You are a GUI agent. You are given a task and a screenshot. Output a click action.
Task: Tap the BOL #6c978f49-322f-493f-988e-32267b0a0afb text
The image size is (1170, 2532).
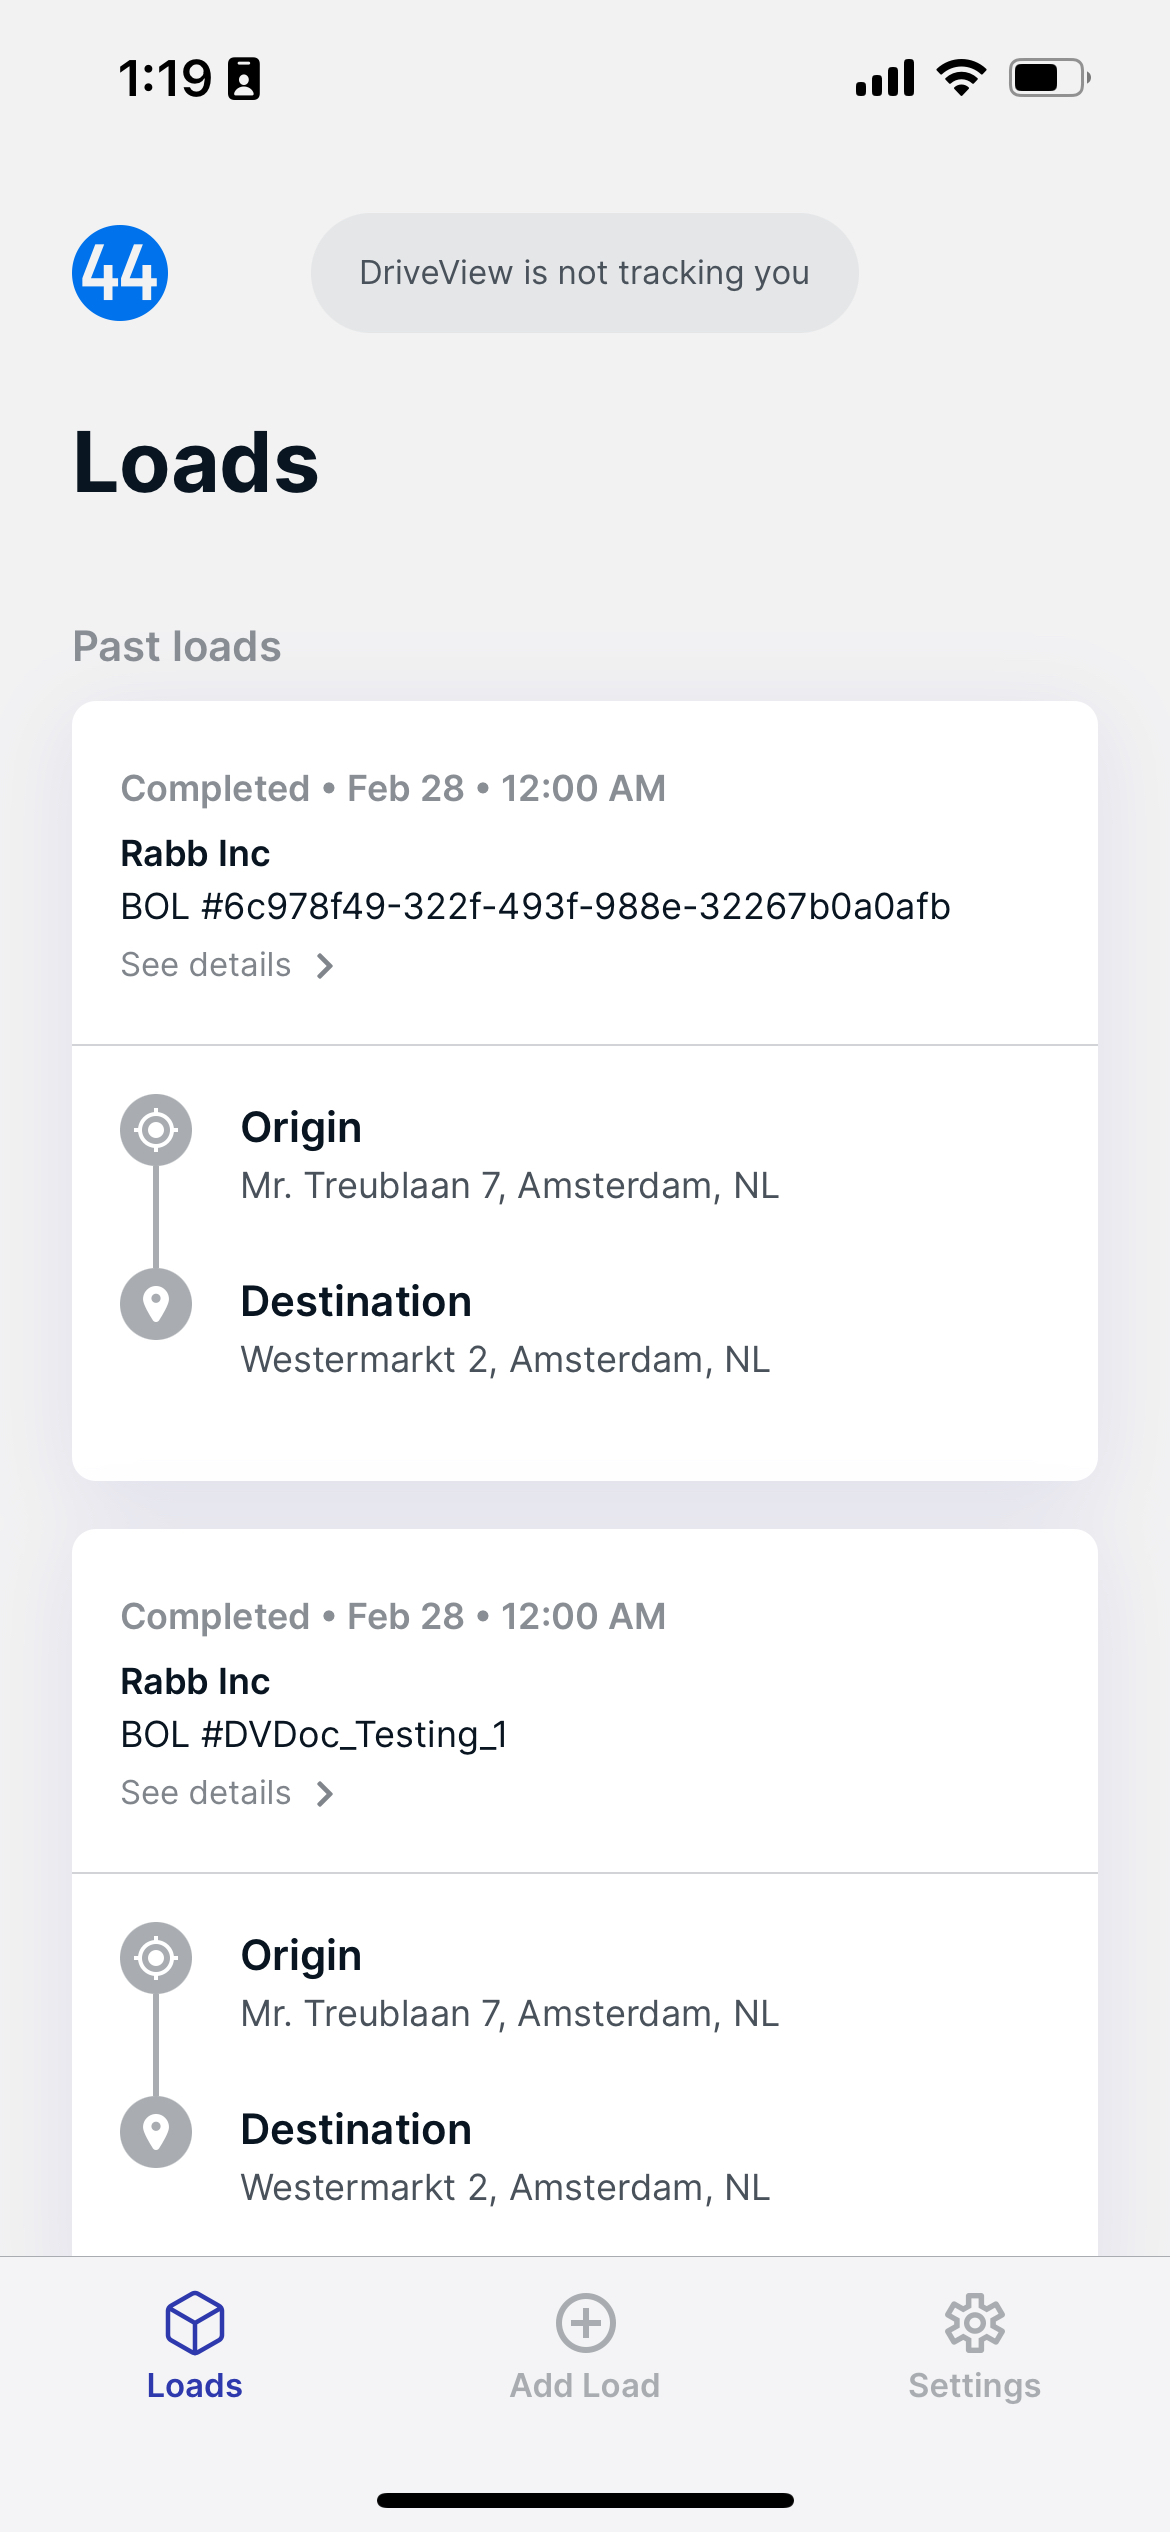[535, 907]
